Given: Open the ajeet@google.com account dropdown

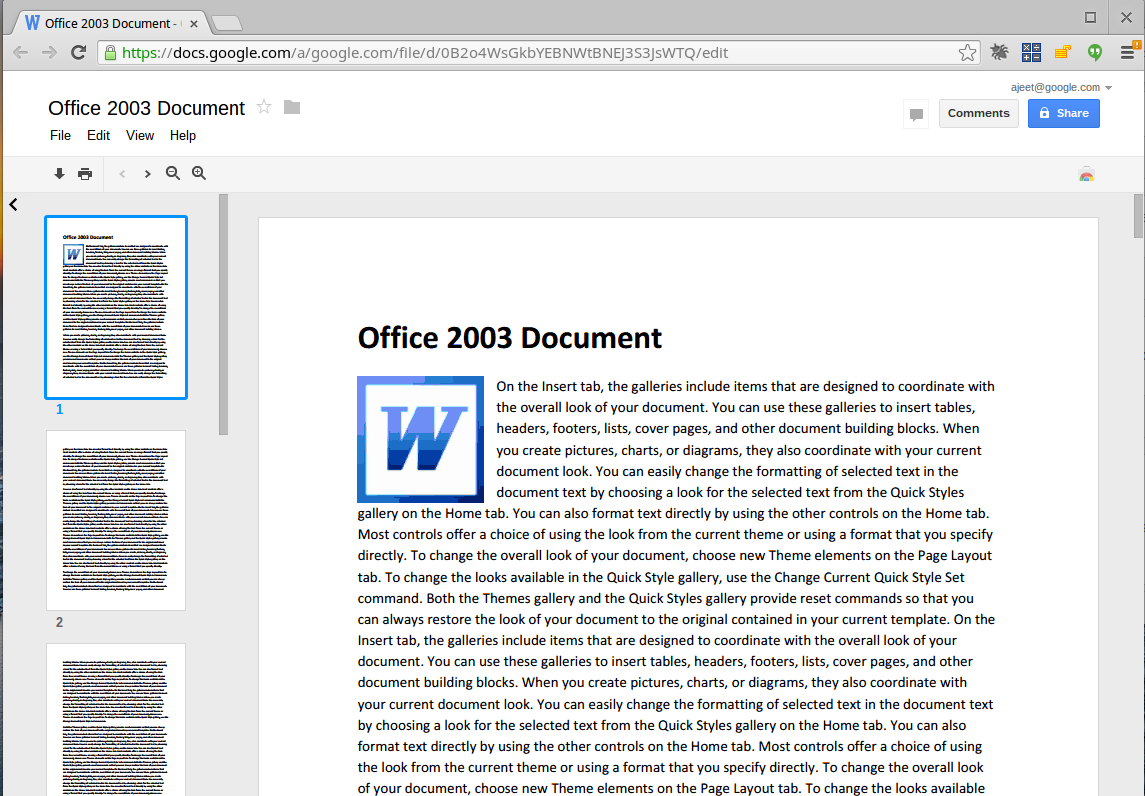Looking at the screenshot, I should coord(1061,87).
